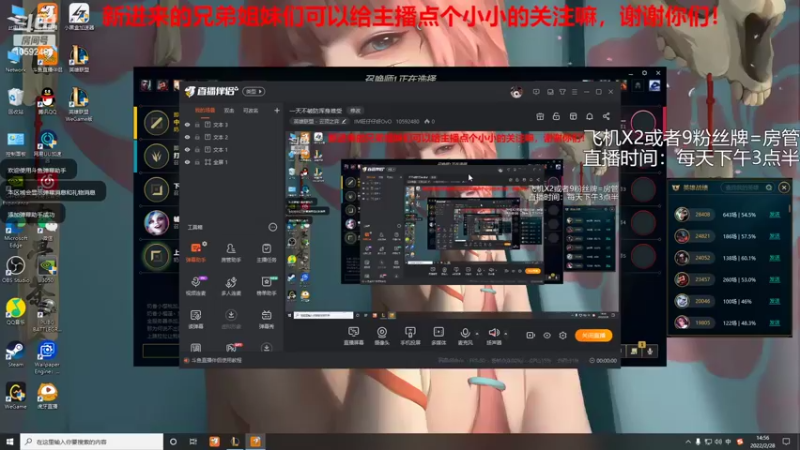
Task: Click the streamer avatar in 直播伴侣 title bar
Action: 516,92
